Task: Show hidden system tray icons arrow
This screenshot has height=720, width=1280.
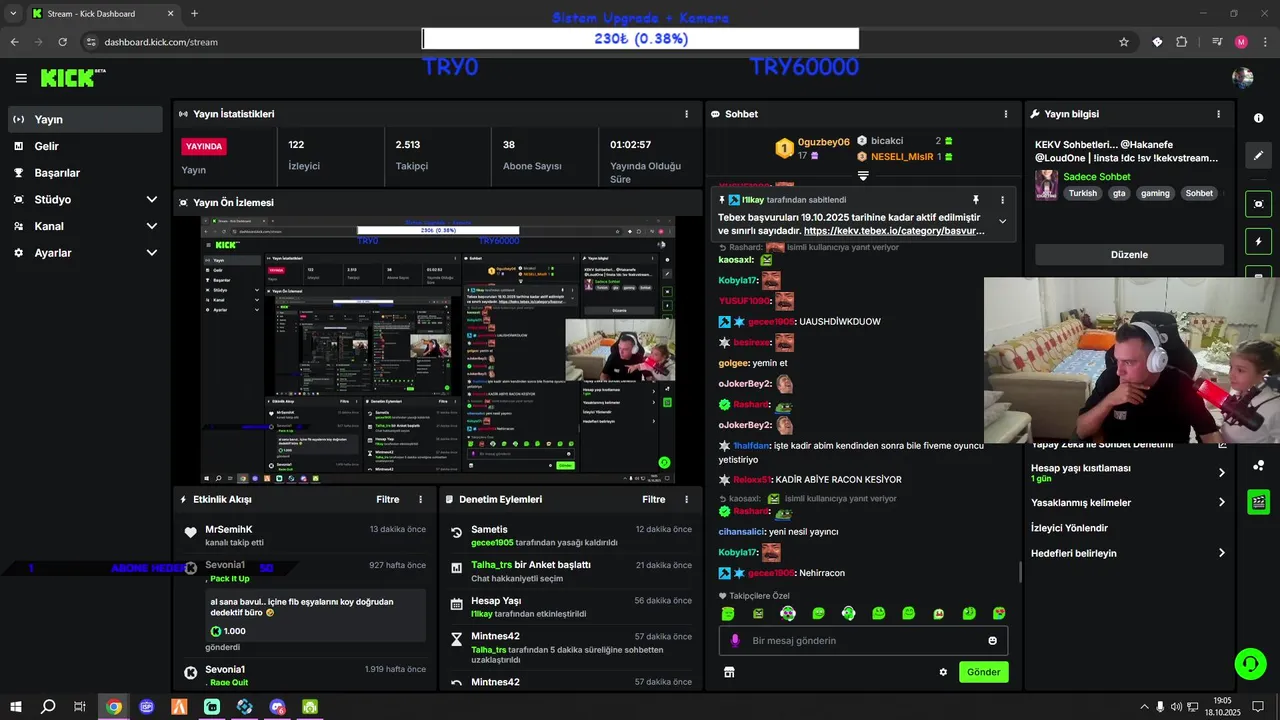Action: click(1144, 707)
